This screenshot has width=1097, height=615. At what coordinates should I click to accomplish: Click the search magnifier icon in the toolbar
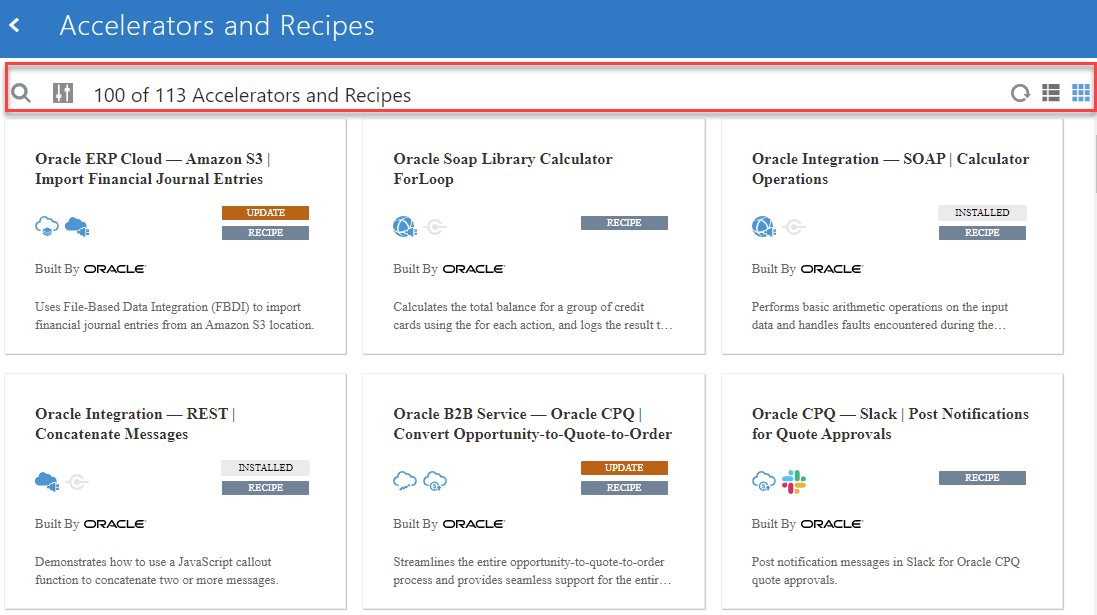coord(21,92)
